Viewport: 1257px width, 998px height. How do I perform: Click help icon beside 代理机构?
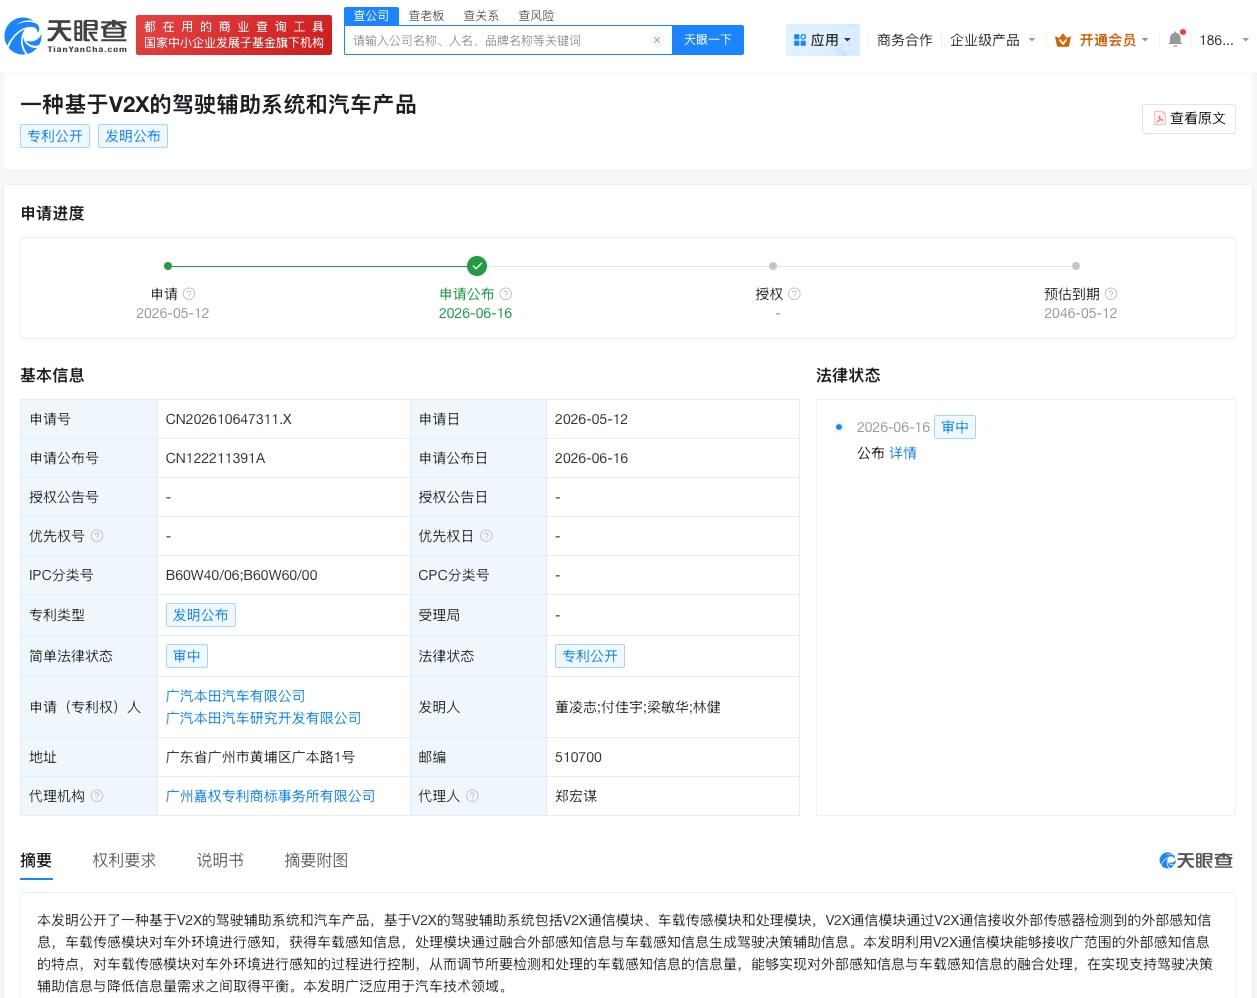coord(97,796)
